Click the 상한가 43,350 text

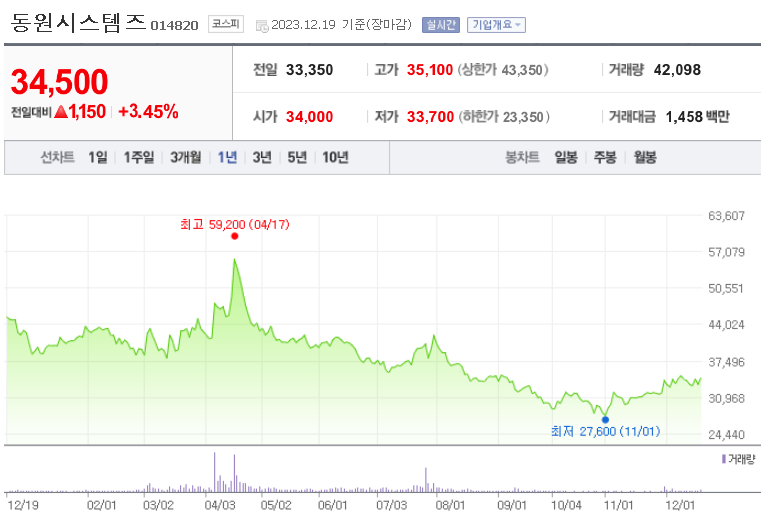[x=503, y=70]
